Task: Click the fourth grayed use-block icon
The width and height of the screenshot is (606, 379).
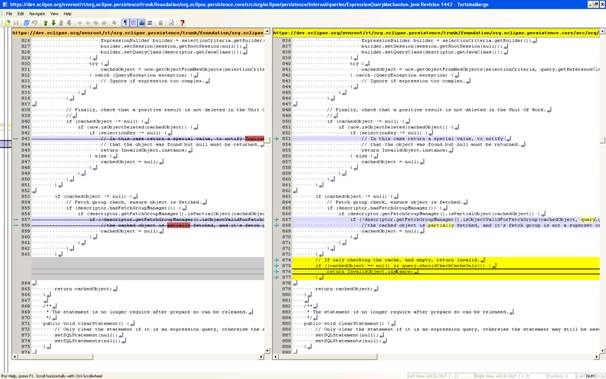Action: click(x=104, y=23)
